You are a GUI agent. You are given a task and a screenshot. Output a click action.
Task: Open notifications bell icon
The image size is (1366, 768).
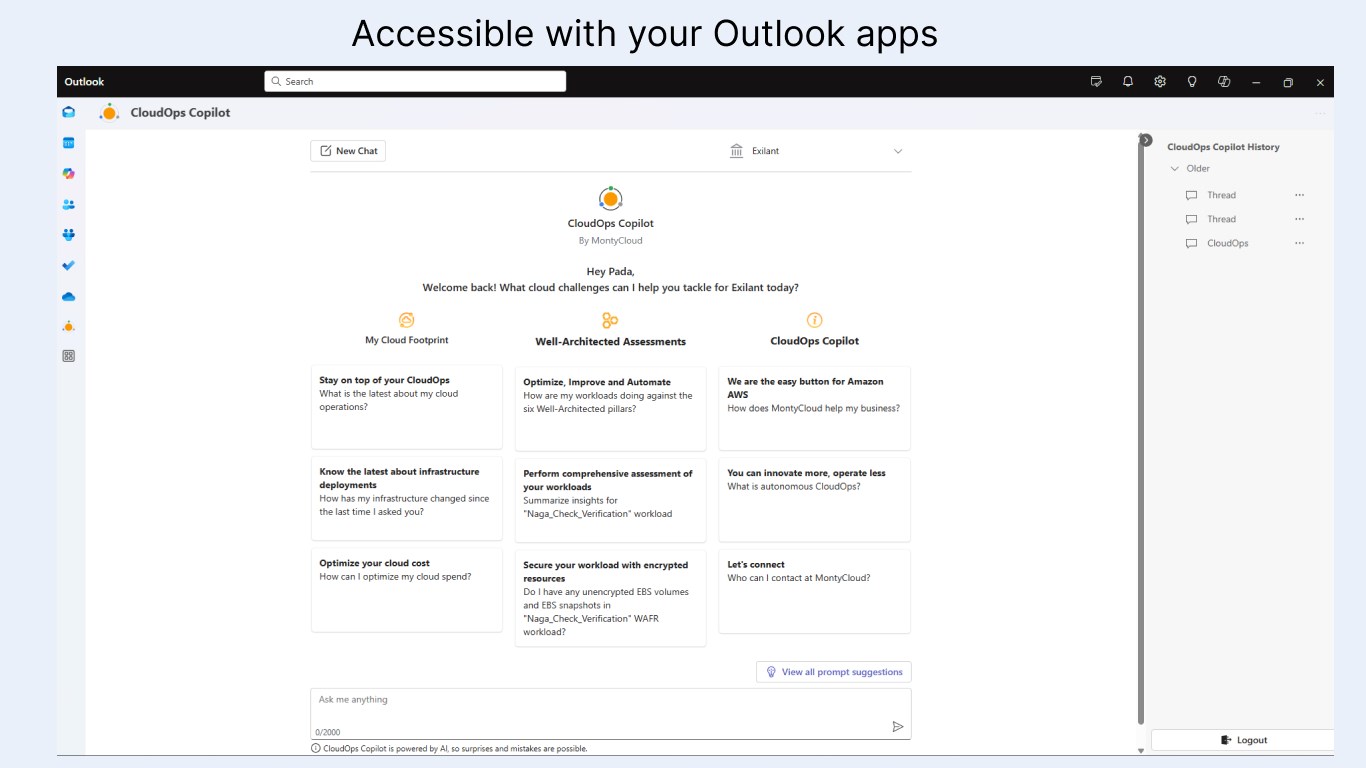coord(1128,82)
